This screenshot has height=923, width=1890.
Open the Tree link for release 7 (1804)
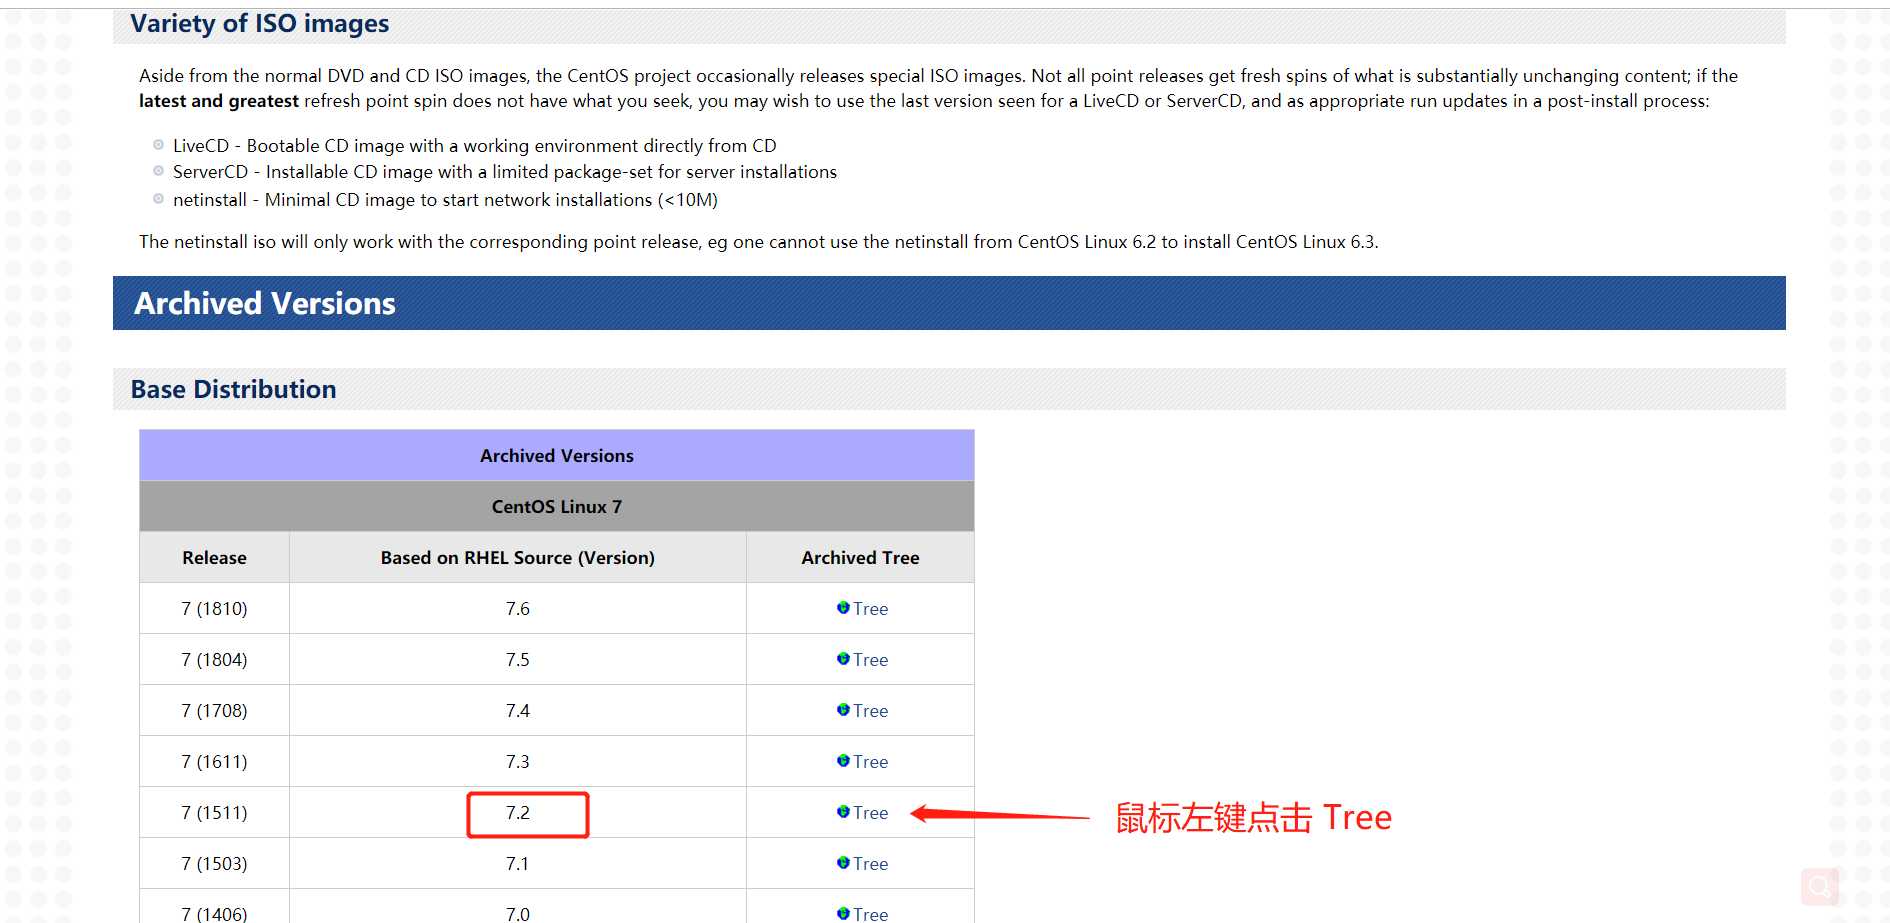coord(870,659)
